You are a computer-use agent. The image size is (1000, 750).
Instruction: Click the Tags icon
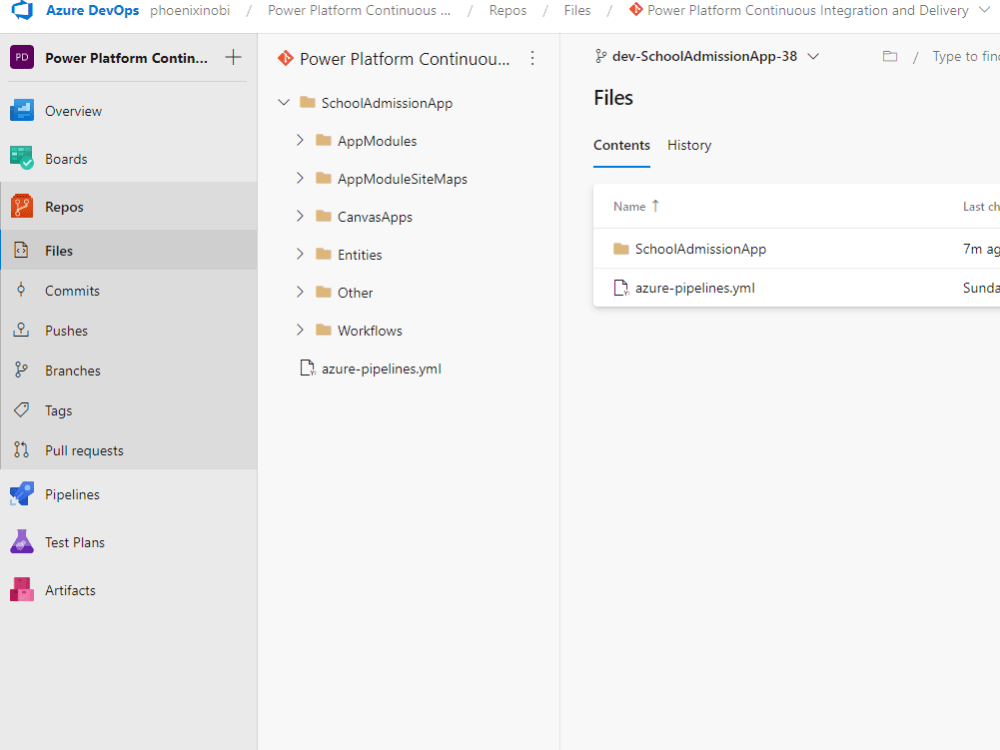pyautogui.click(x=21, y=410)
